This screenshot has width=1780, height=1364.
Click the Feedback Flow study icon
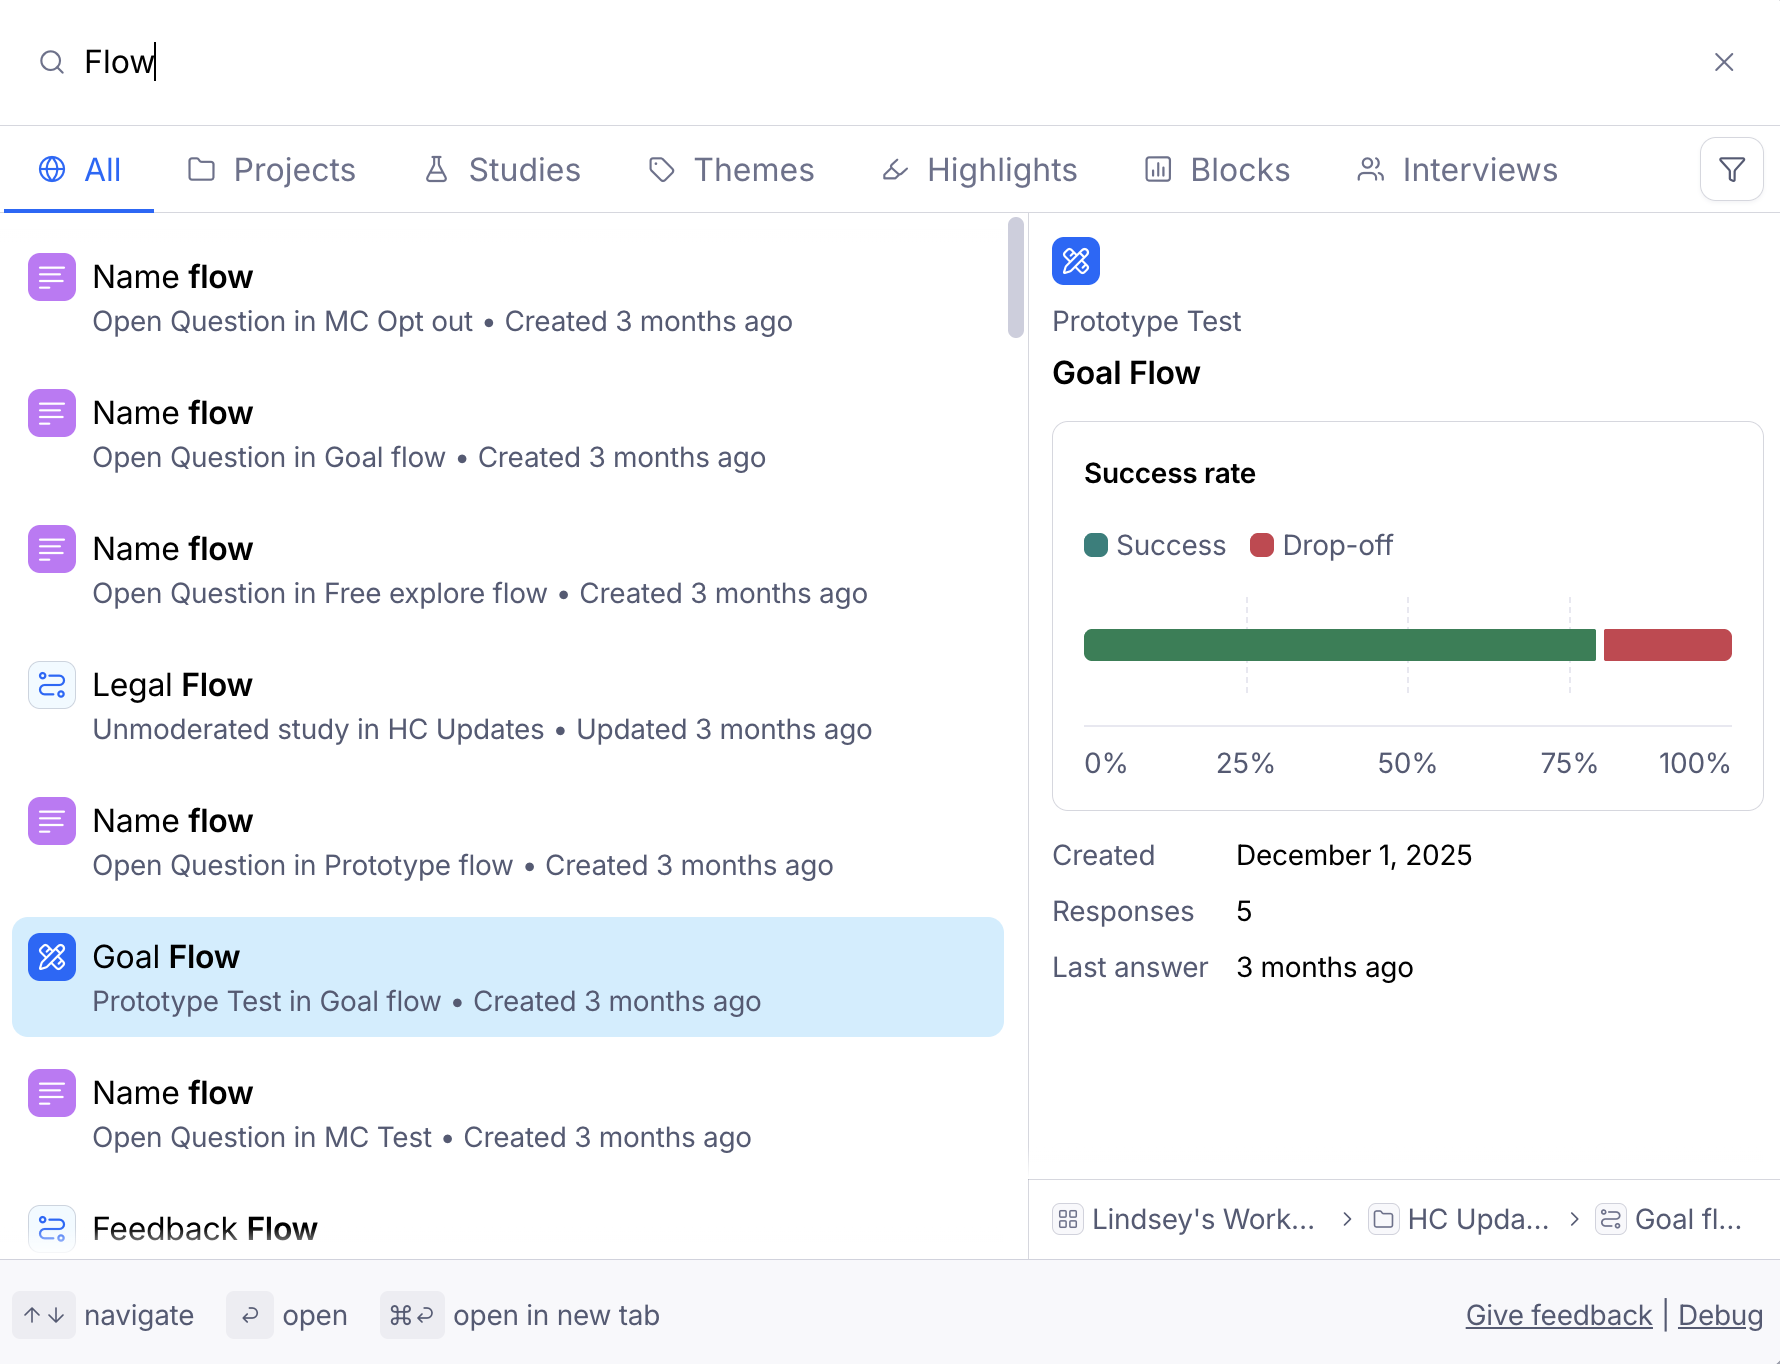tap(52, 1228)
